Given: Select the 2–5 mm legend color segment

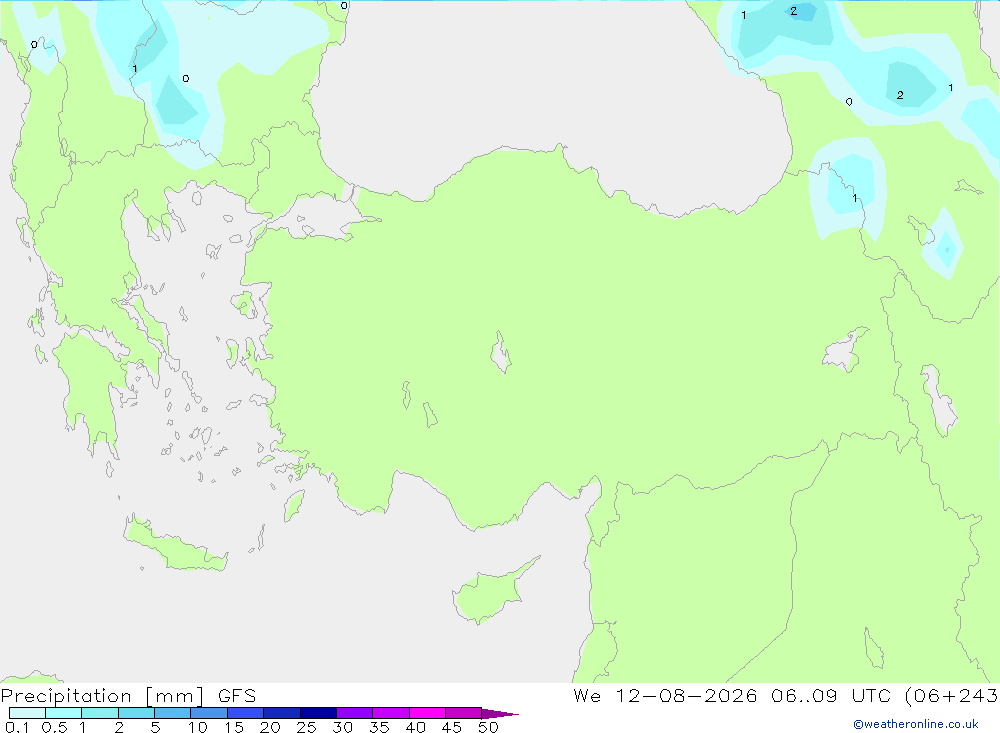Looking at the screenshot, I should coord(136,713).
